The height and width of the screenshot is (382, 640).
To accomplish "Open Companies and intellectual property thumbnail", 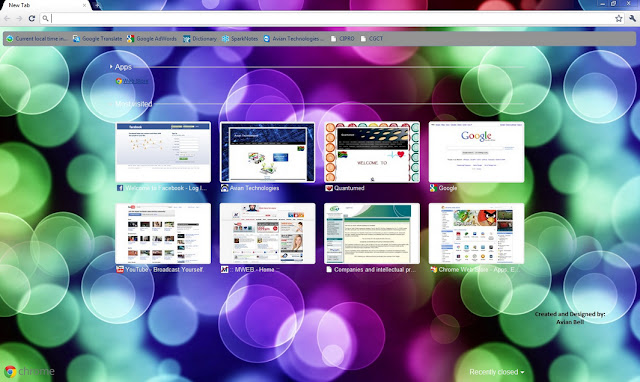I will (372, 233).
